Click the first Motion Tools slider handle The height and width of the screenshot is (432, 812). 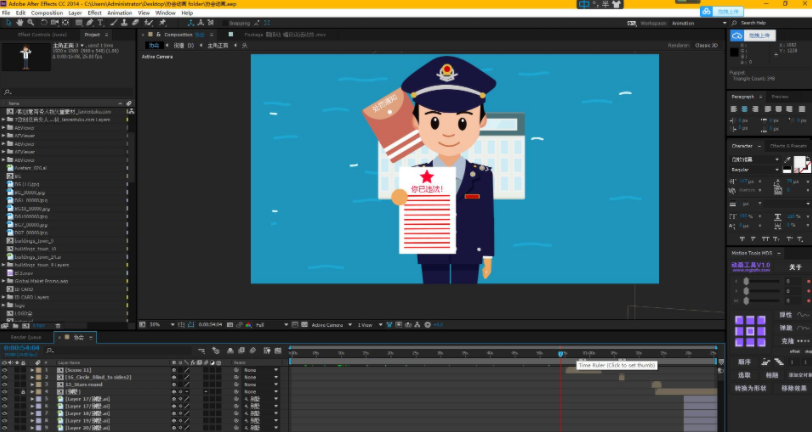746,281
